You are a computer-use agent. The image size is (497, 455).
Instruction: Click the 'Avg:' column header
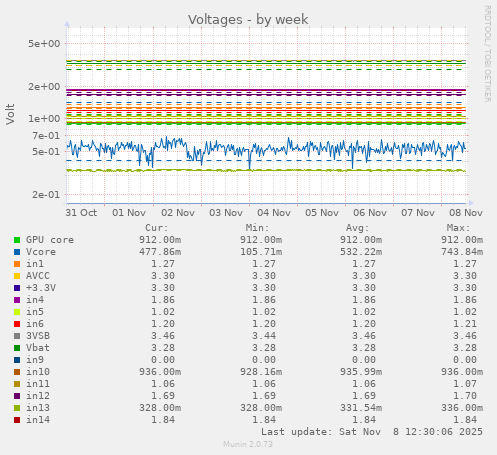click(x=358, y=228)
